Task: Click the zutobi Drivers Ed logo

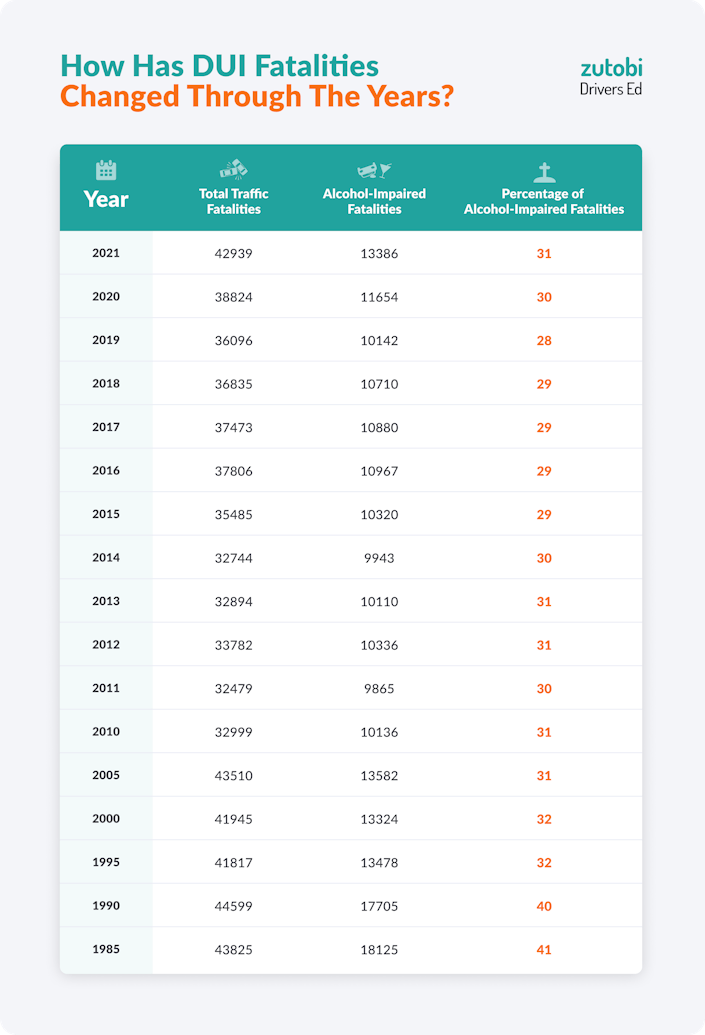Action: pyautogui.click(x=611, y=77)
